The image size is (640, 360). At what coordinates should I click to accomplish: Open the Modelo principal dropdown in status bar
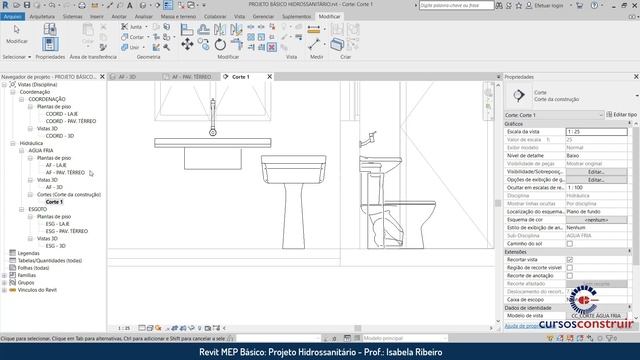(405, 338)
